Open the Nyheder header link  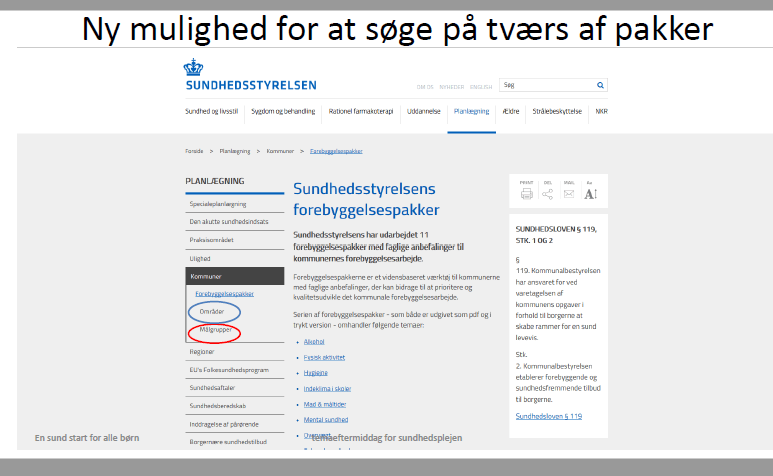[x=452, y=87]
